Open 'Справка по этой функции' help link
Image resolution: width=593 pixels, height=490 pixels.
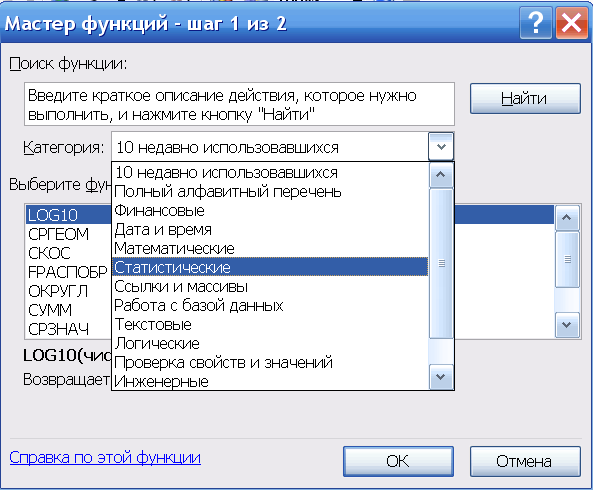[105, 458]
